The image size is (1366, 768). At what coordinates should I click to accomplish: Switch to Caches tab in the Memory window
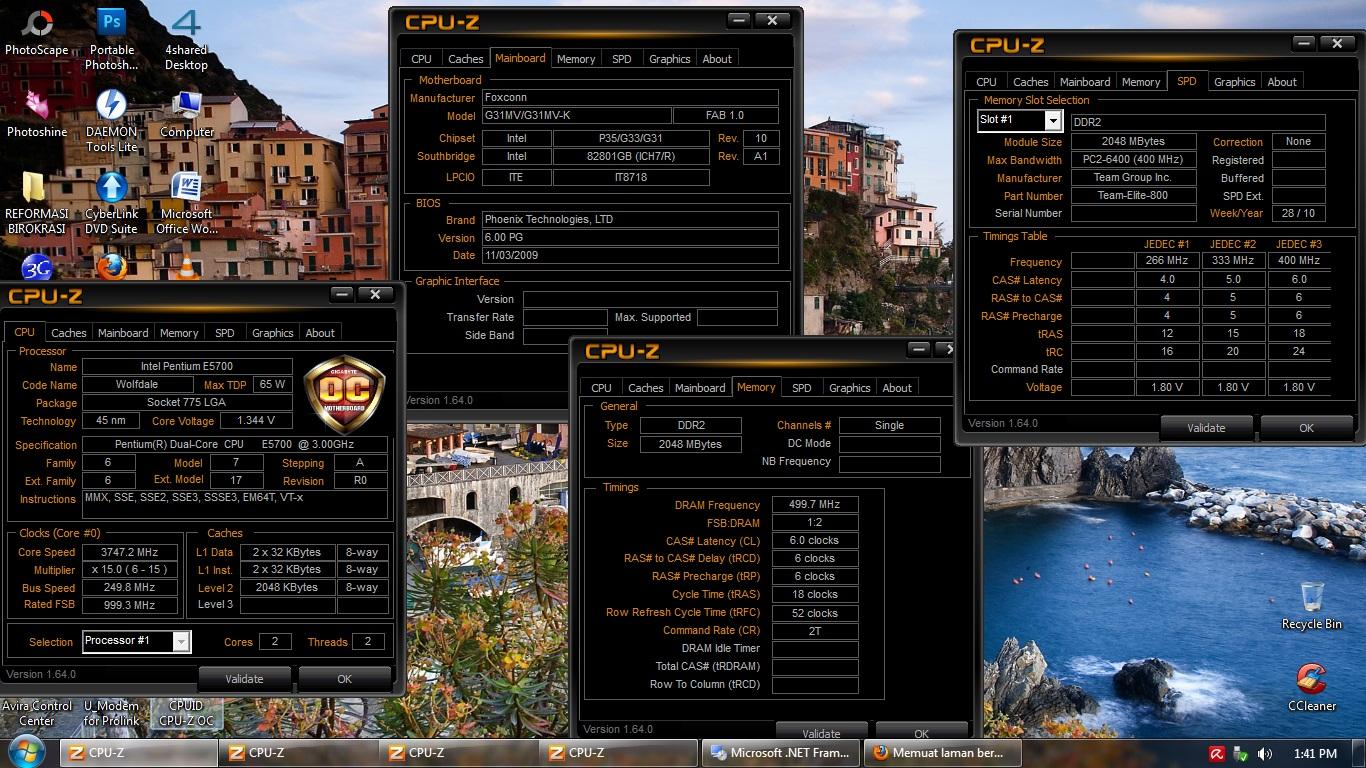coord(645,388)
